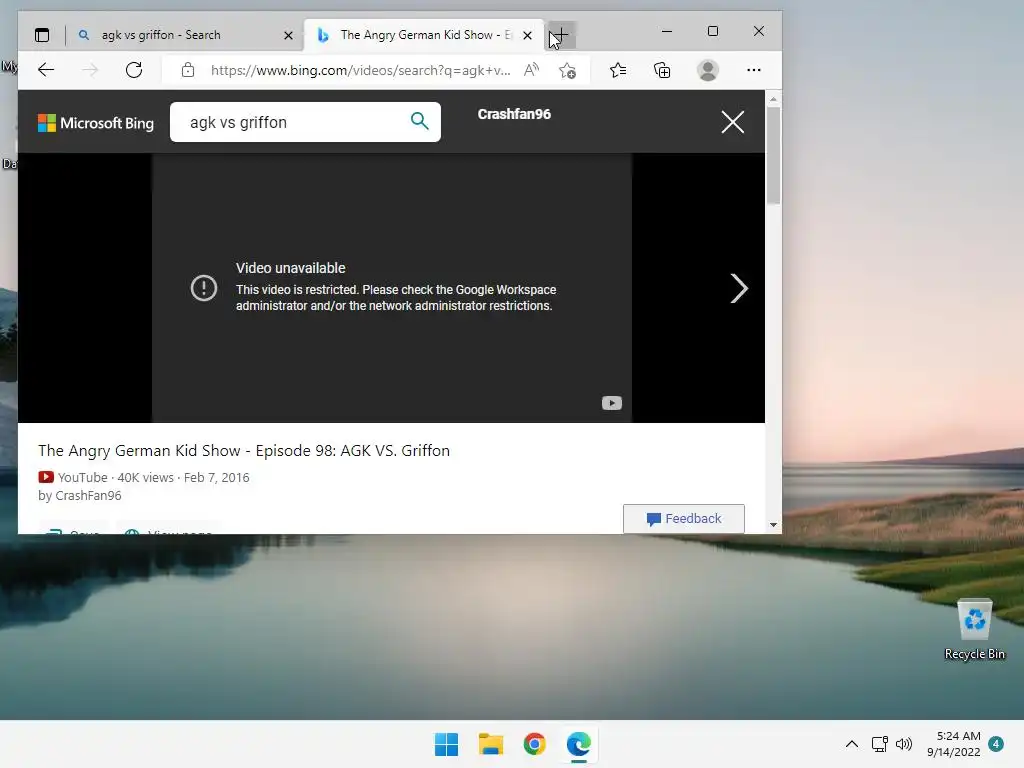Viewport: 1024px width, 768px height.
Task: Click the YouTube logo in video player
Action: click(612, 403)
